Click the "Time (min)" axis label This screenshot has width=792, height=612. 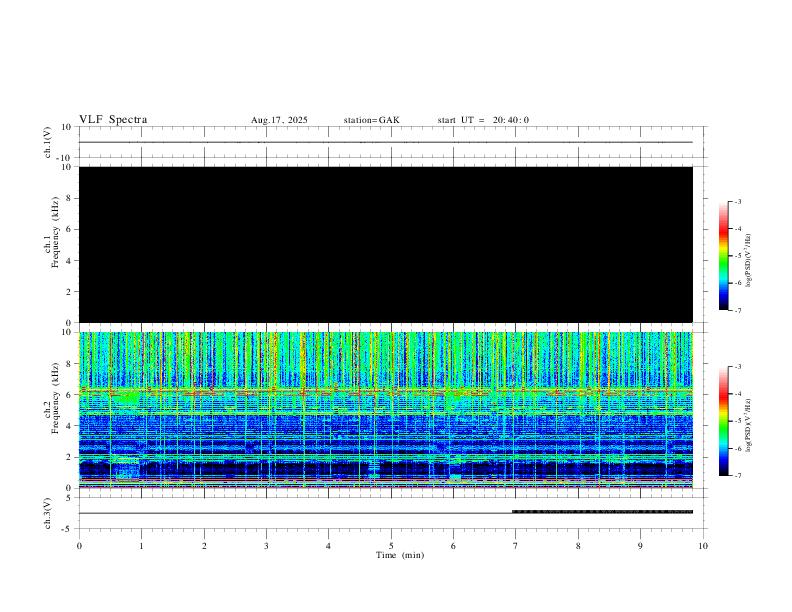pos(400,555)
